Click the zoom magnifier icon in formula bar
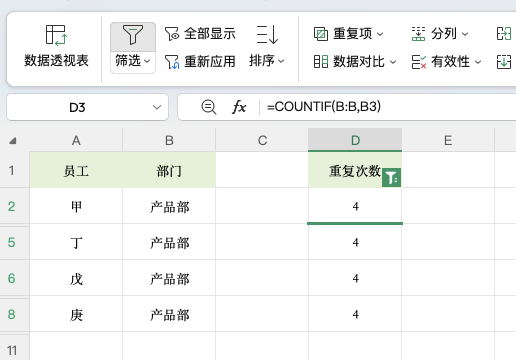The width and height of the screenshot is (516, 360). pyautogui.click(x=209, y=107)
